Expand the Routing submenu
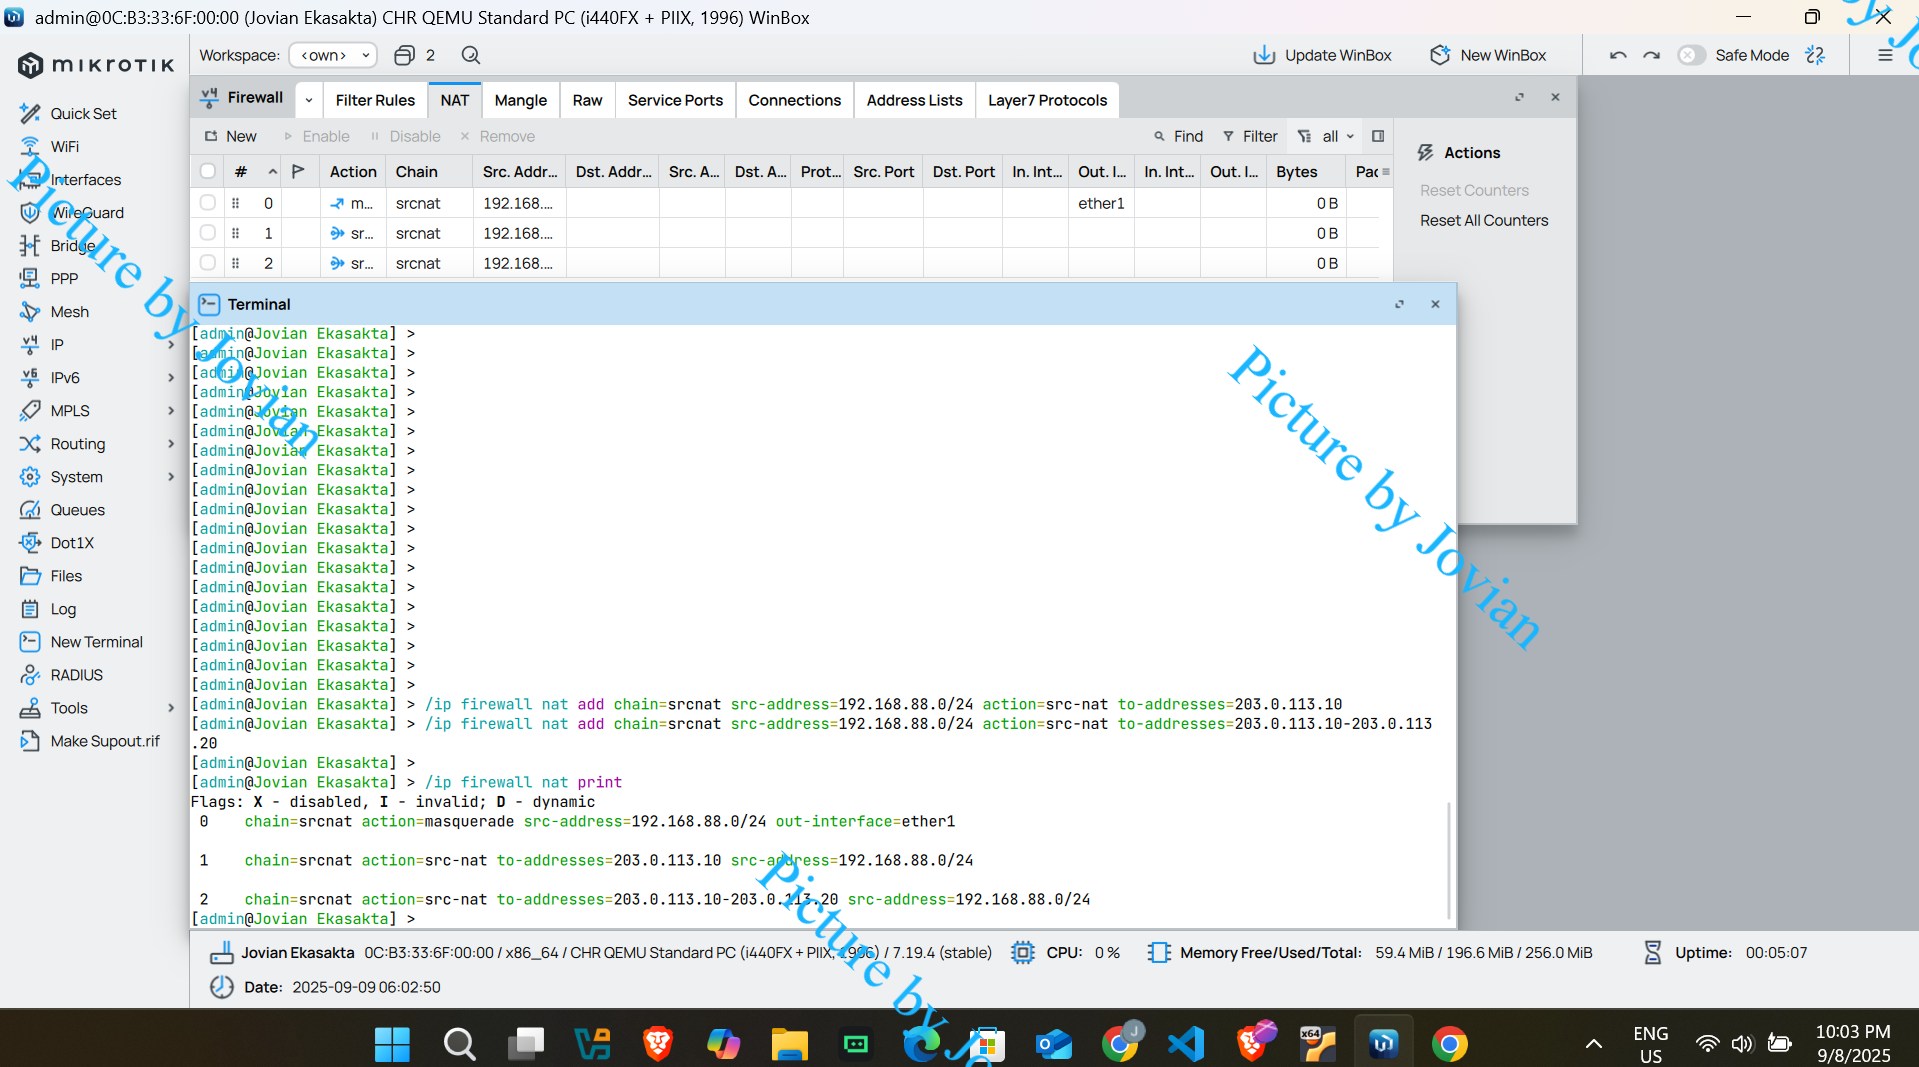This screenshot has height=1067, width=1919. pyautogui.click(x=171, y=443)
